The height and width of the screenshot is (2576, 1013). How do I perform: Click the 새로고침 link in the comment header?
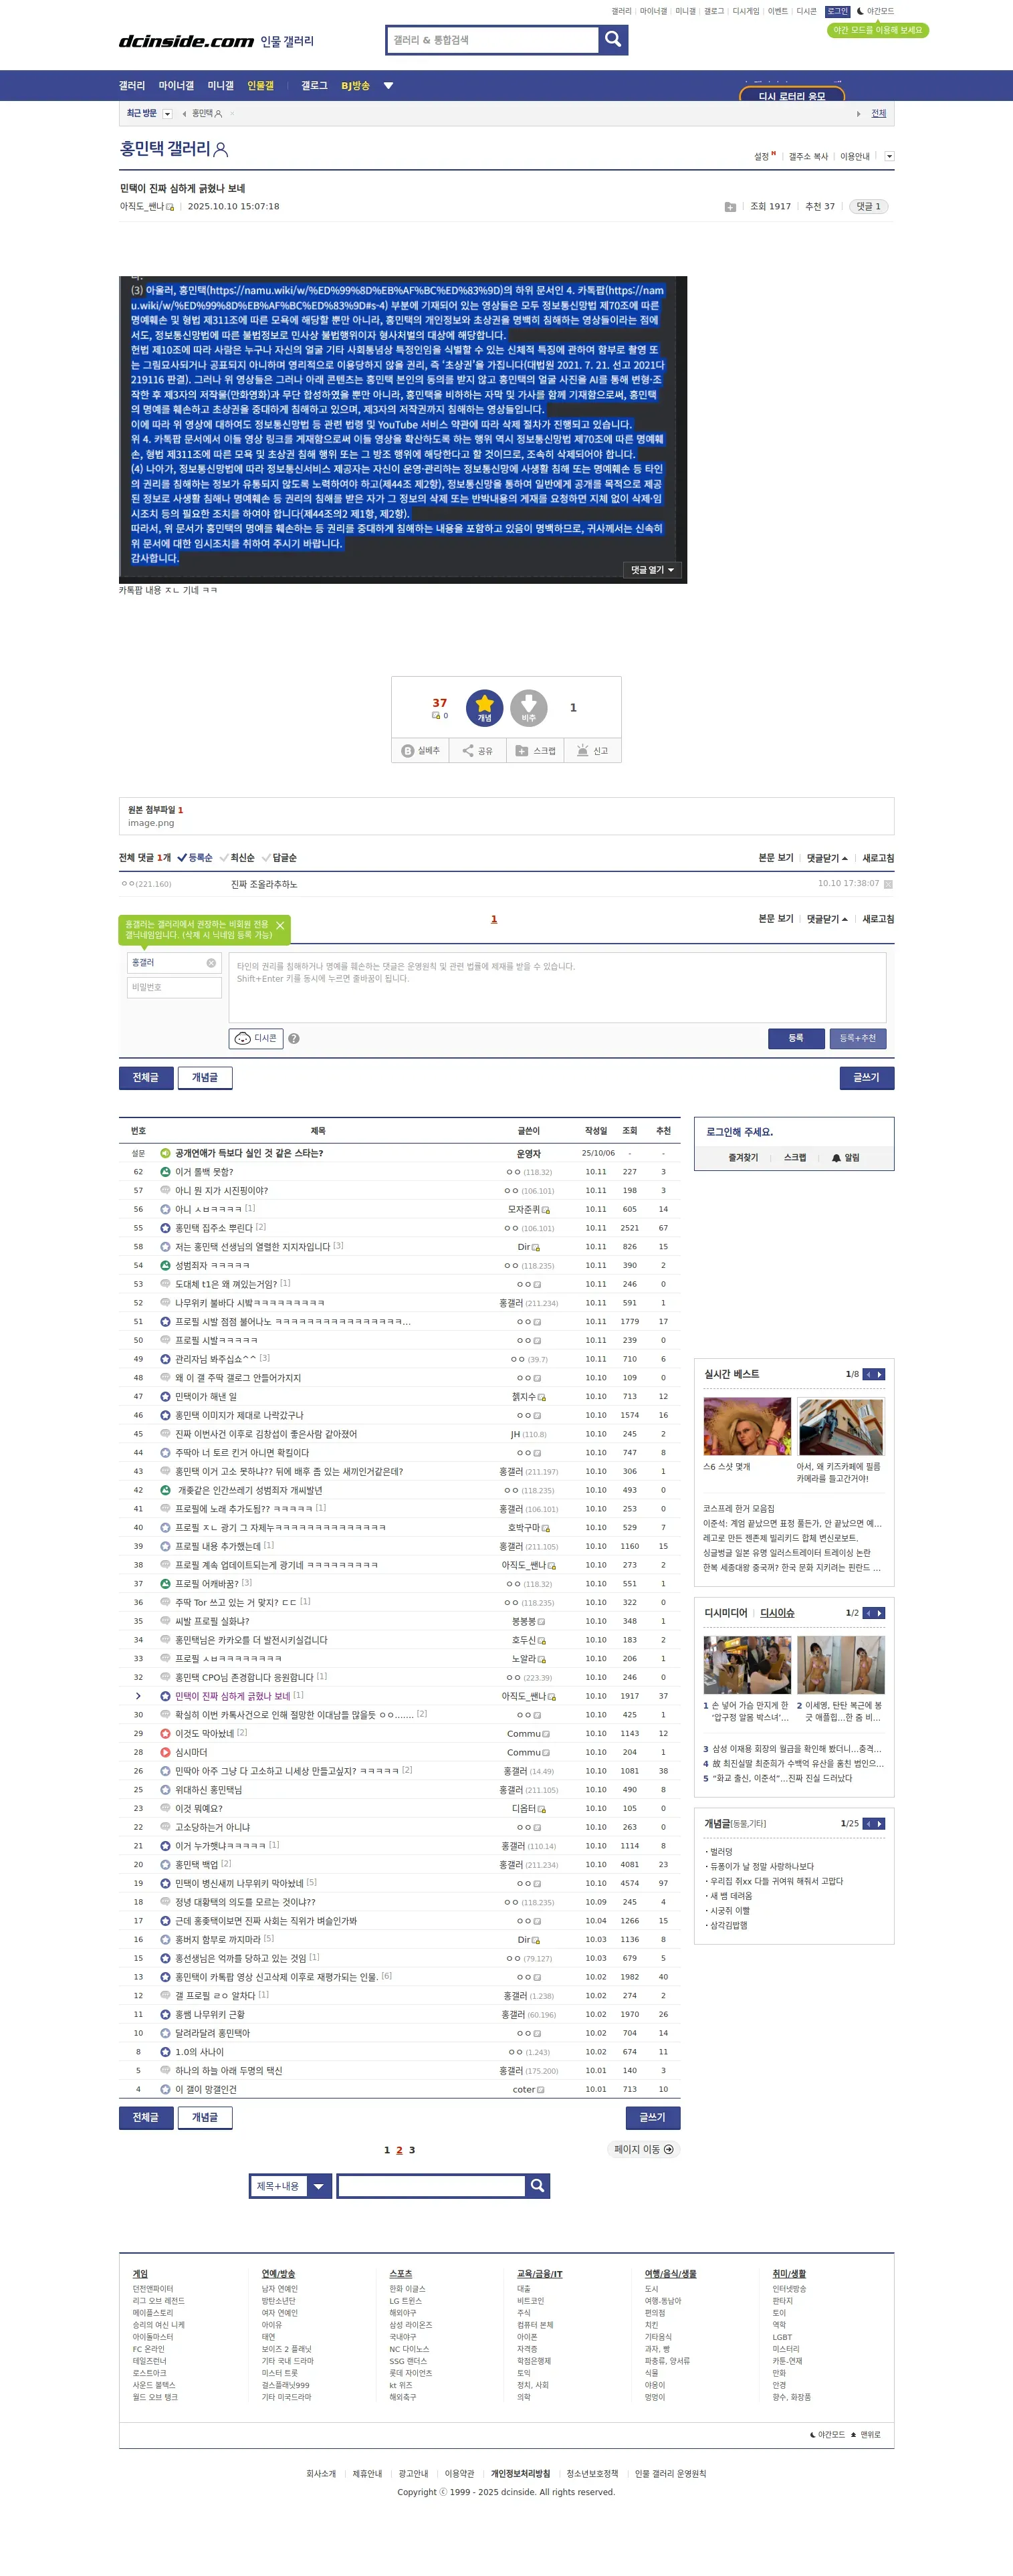pyautogui.click(x=878, y=858)
